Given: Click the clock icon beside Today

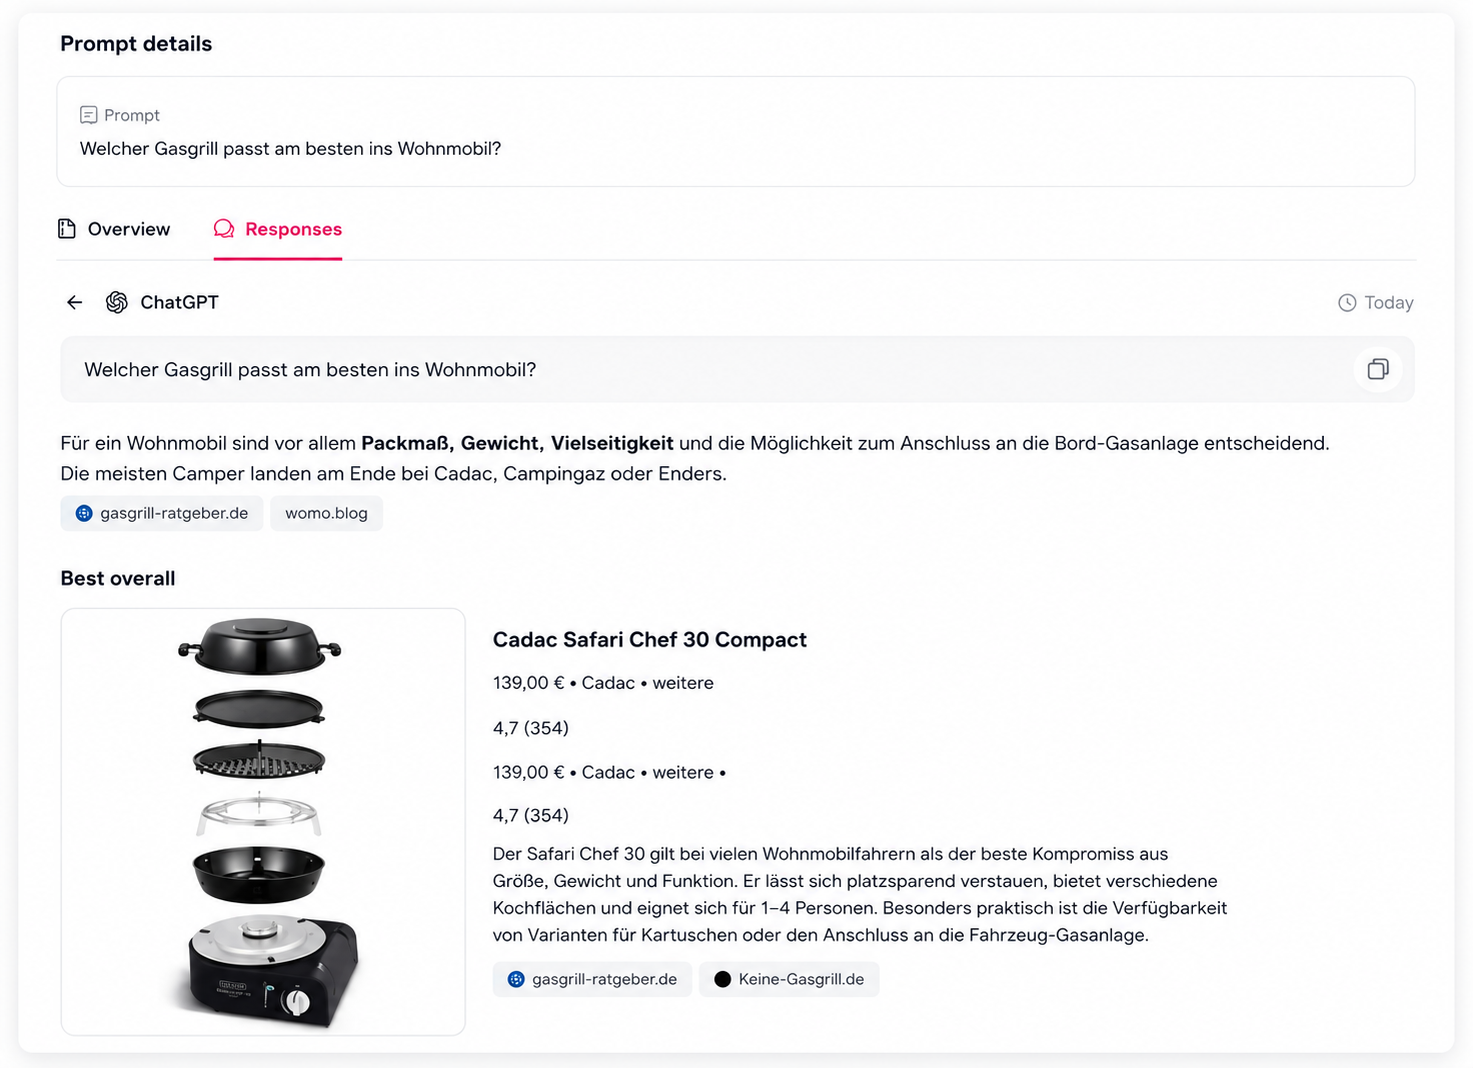Looking at the screenshot, I should [x=1347, y=303].
